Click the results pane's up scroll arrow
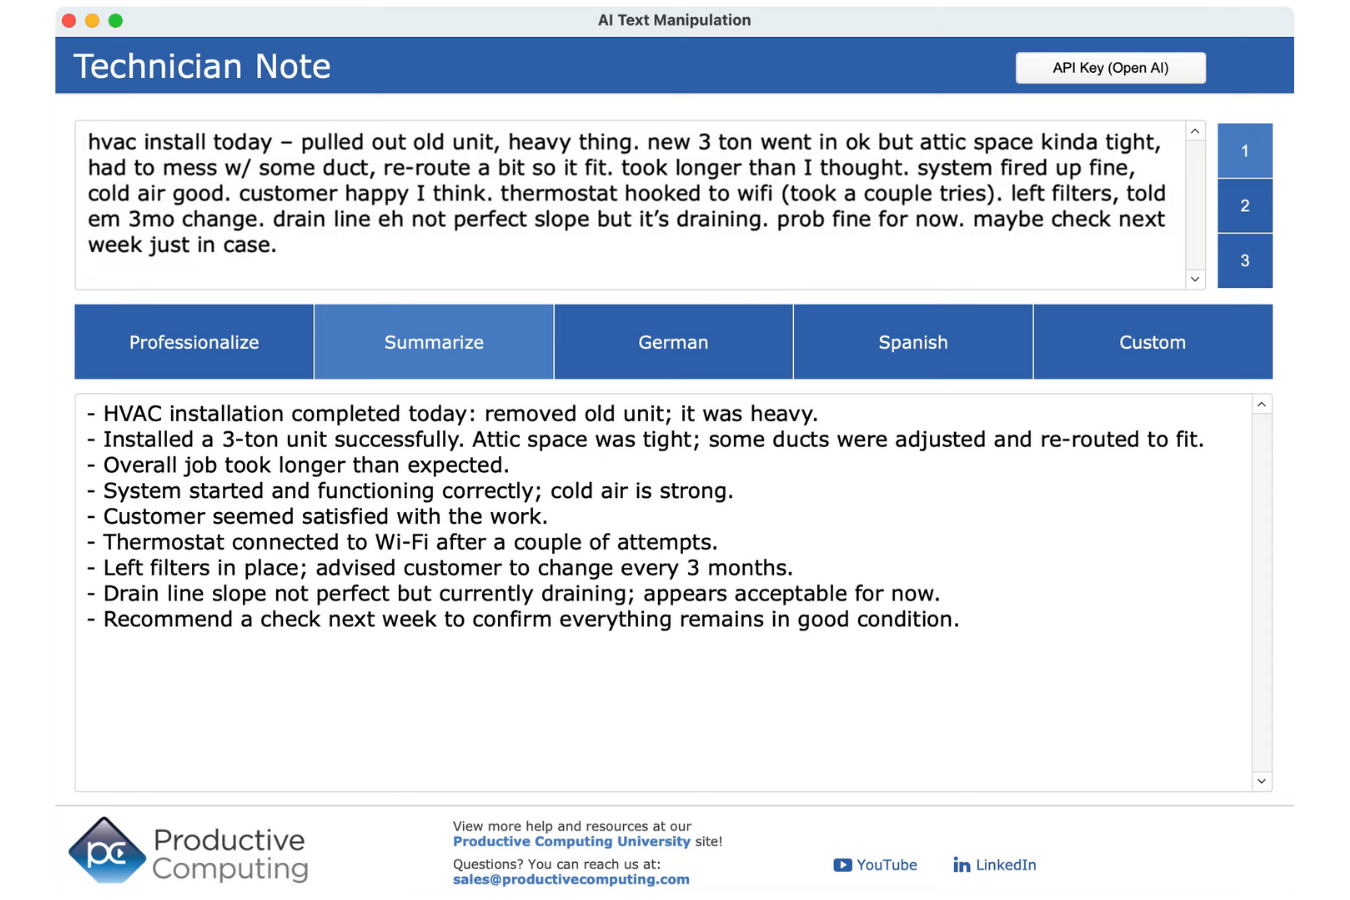This screenshot has height=900, width=1350. coord(1262,405)
